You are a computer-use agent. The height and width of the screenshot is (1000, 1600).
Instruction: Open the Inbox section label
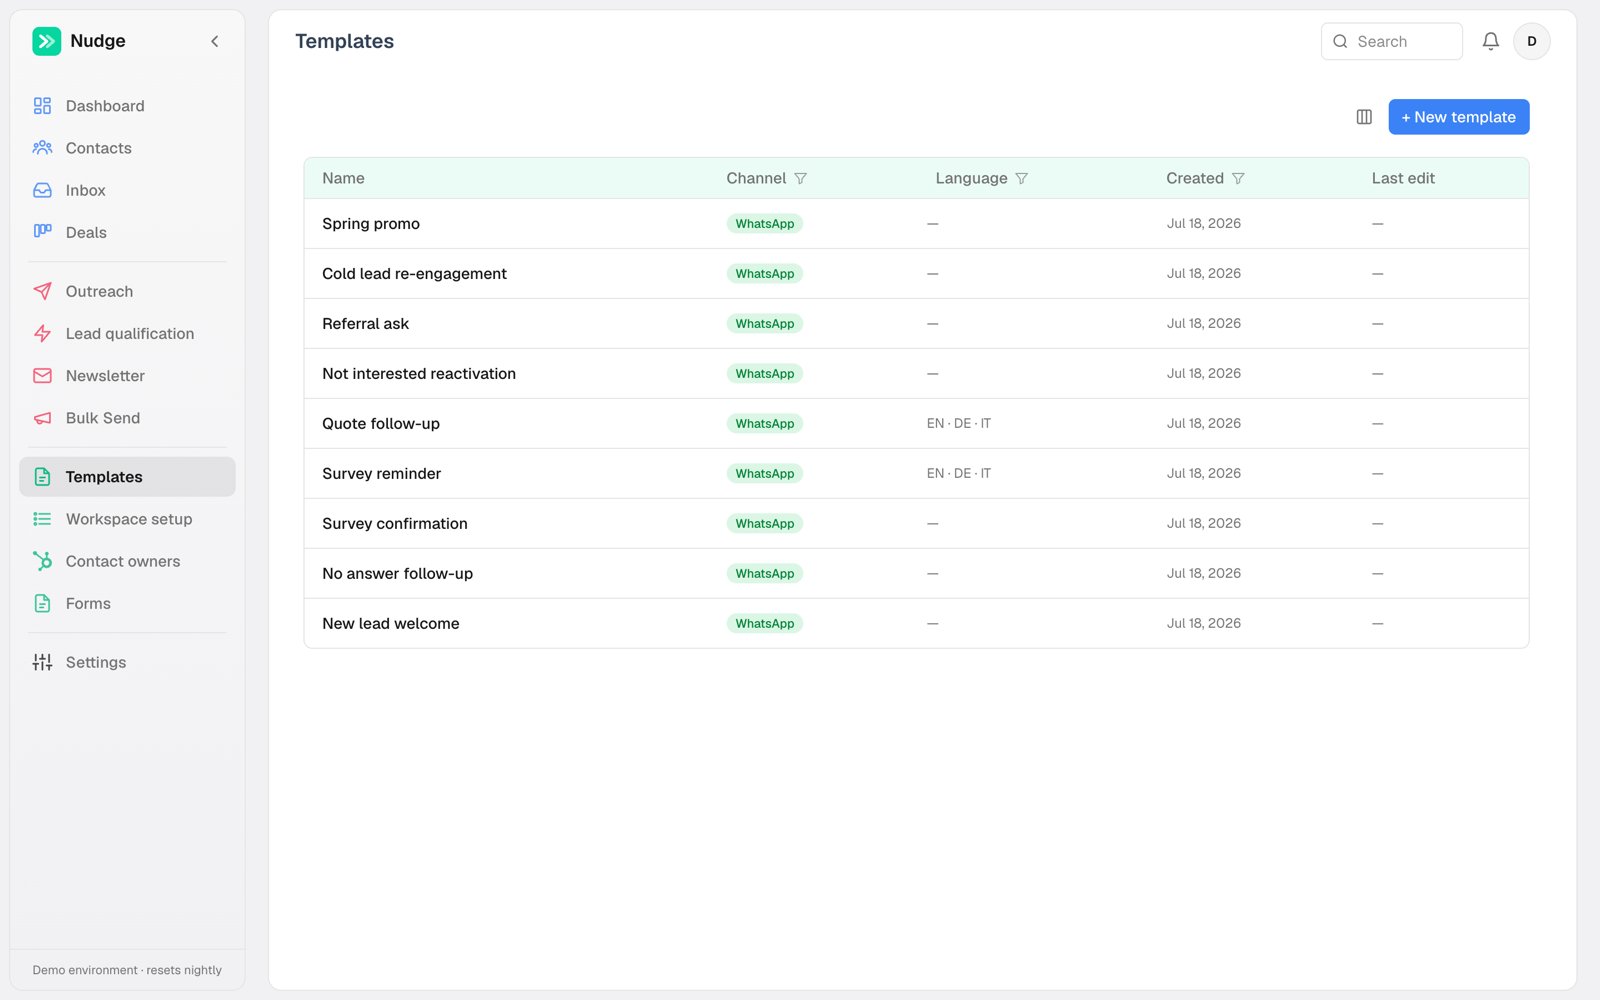tap(85, 190)
